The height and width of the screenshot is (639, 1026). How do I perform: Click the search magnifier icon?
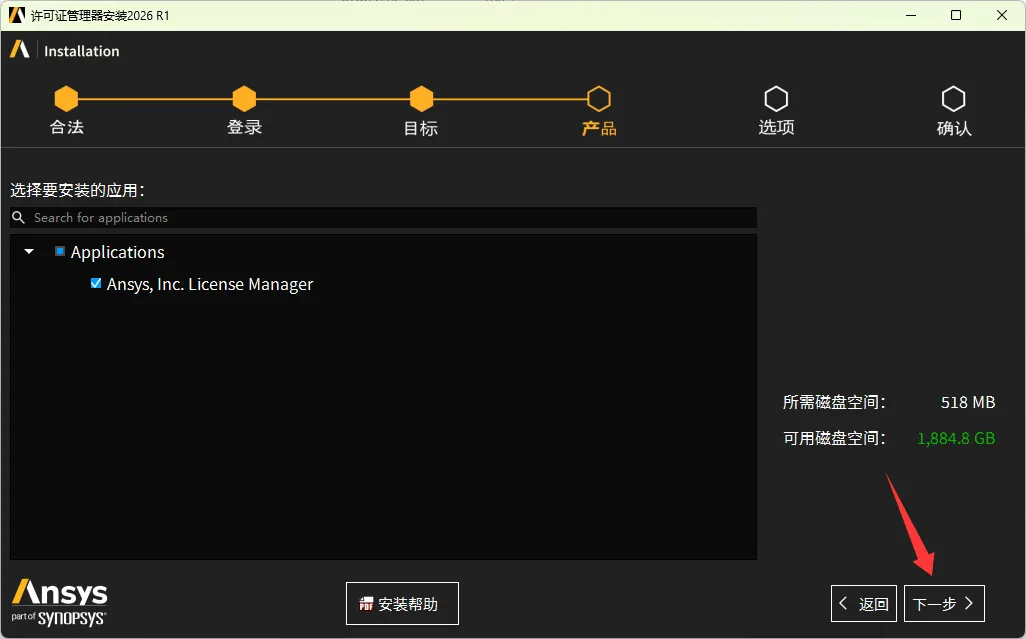pyautogui.click(x=19, y=217)
